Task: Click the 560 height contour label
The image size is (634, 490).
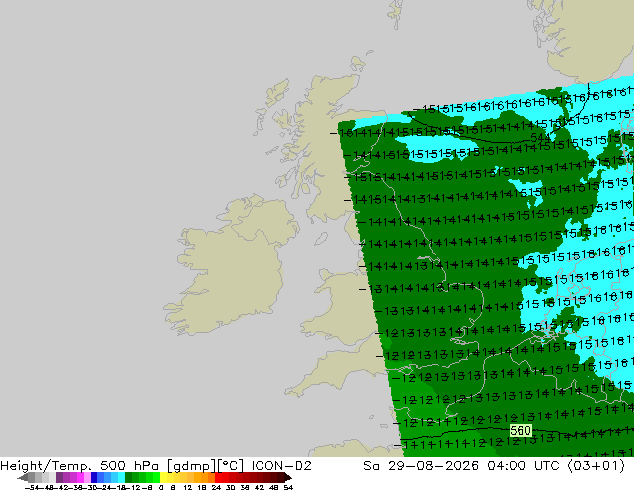Action: click(x=520, y=431)
